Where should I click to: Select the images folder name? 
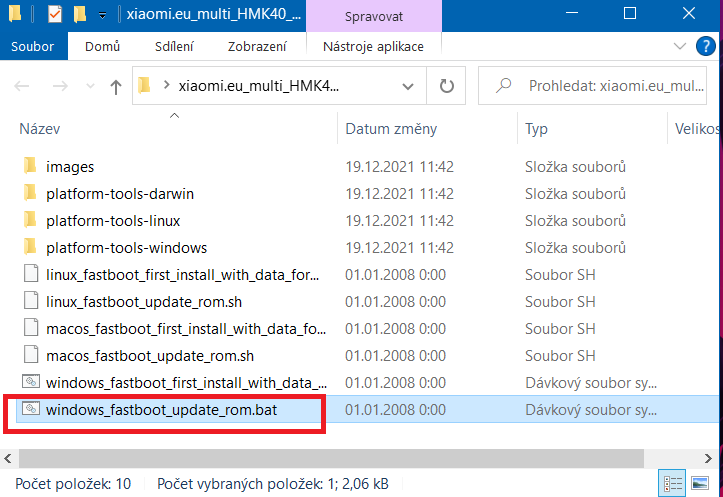click(70, 166)
